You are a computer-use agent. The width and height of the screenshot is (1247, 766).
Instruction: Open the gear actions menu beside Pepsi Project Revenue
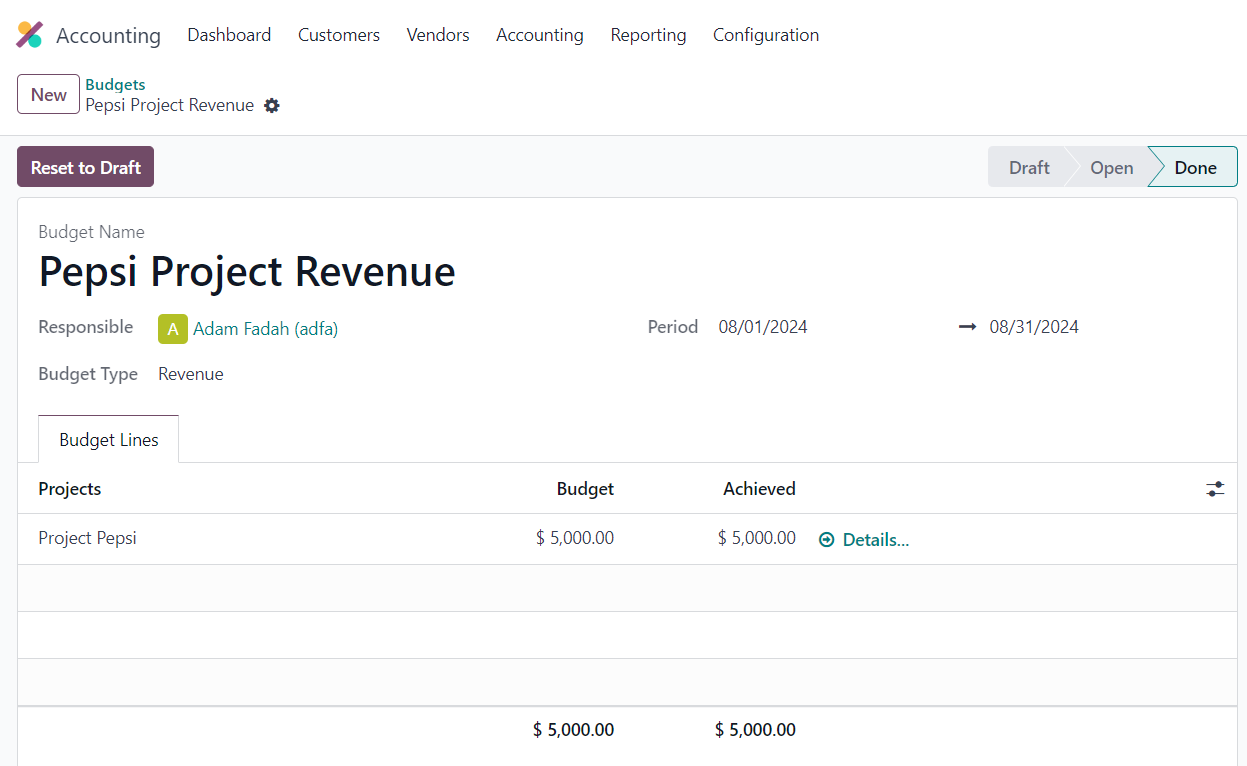(272, 106)
